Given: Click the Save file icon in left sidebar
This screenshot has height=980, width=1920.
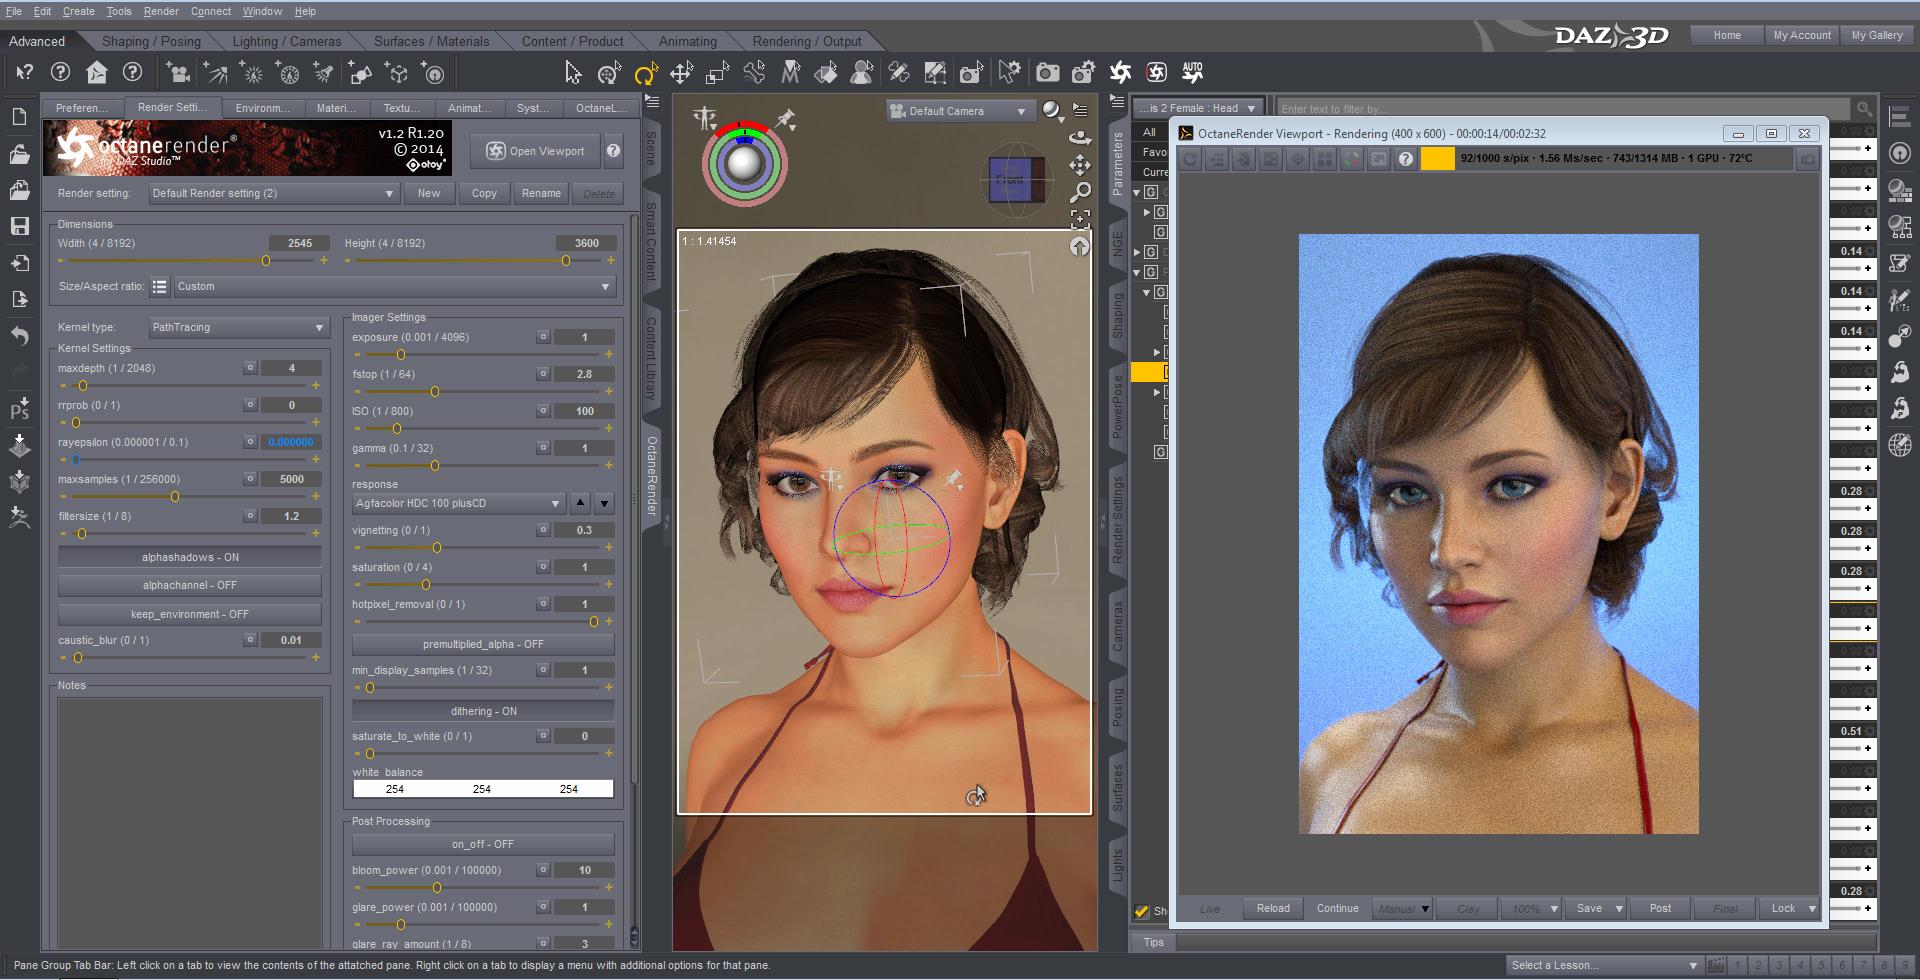Looking at the screenshot, I should [x=20, y=227].
